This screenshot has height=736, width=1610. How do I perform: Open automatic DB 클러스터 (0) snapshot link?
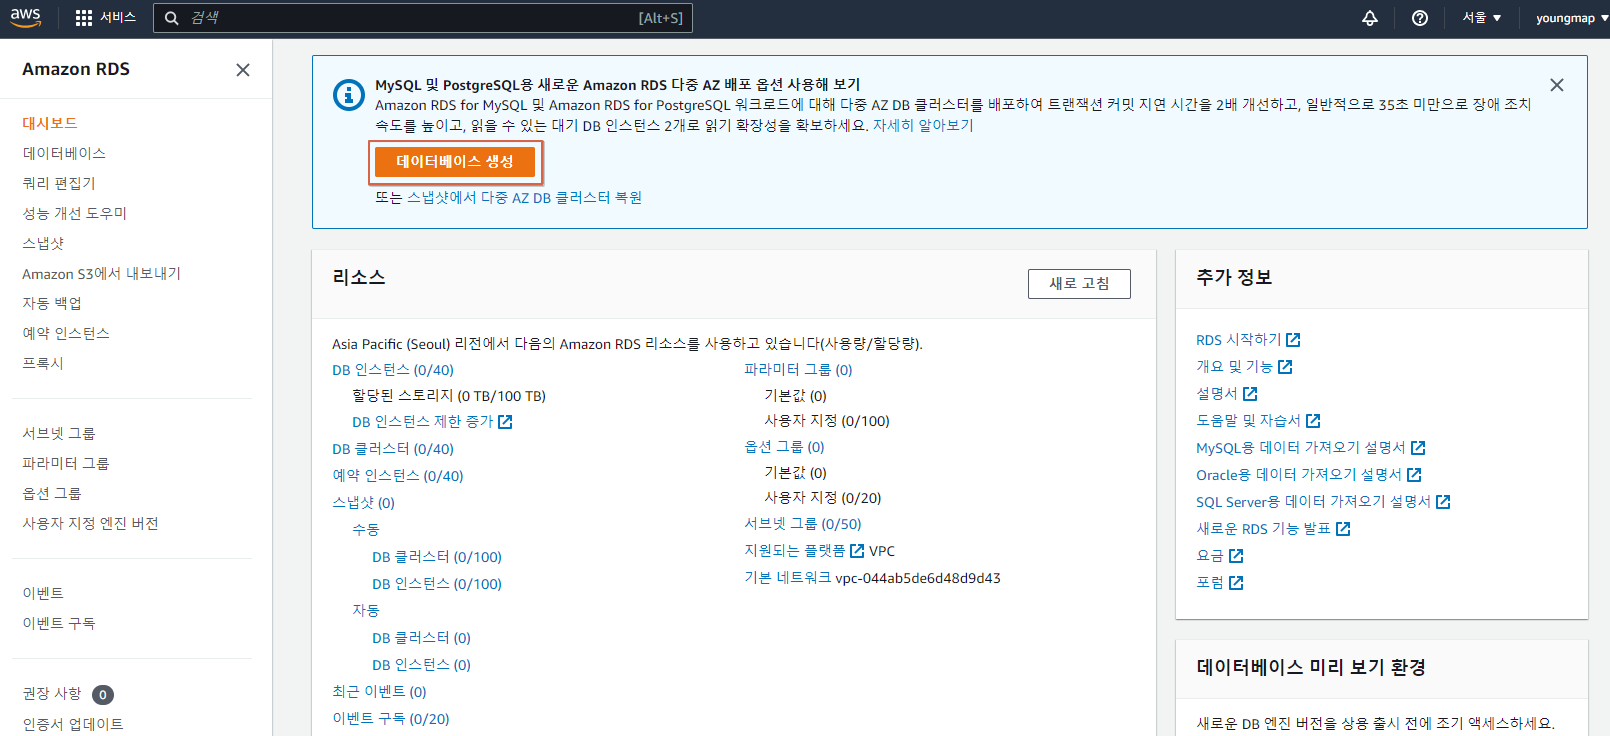pos(421,638)
